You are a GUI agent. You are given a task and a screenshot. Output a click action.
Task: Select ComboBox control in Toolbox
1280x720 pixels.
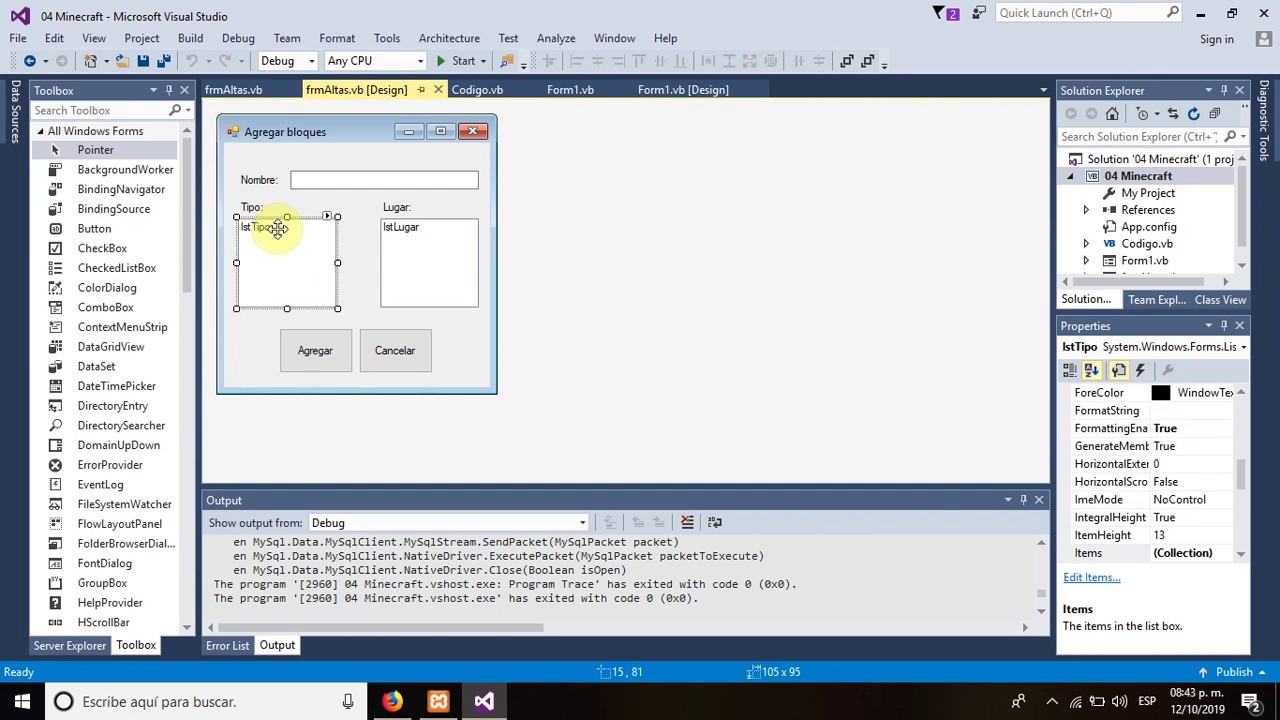105,308
